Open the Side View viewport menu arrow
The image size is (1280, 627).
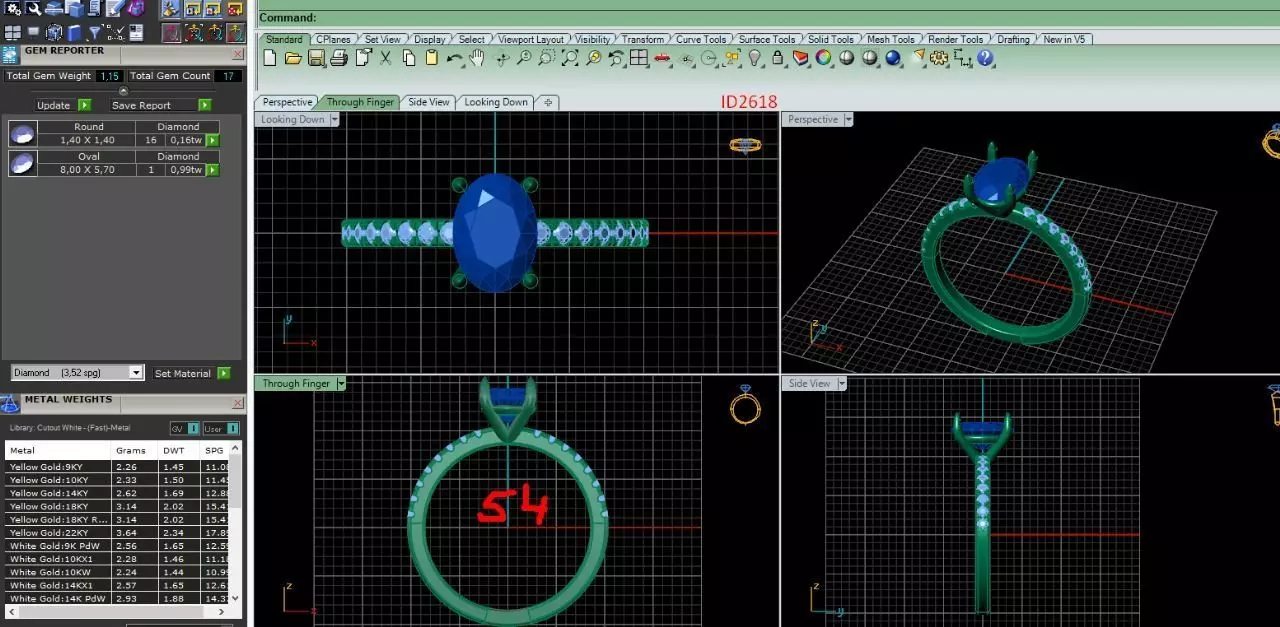click(841, 383)
